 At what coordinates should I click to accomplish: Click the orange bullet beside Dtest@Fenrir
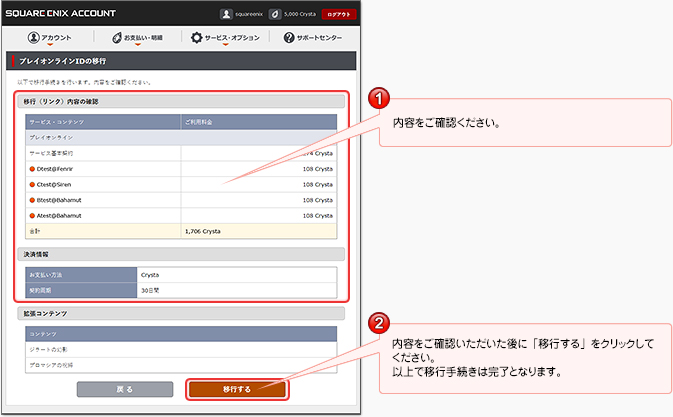point(32,169)
